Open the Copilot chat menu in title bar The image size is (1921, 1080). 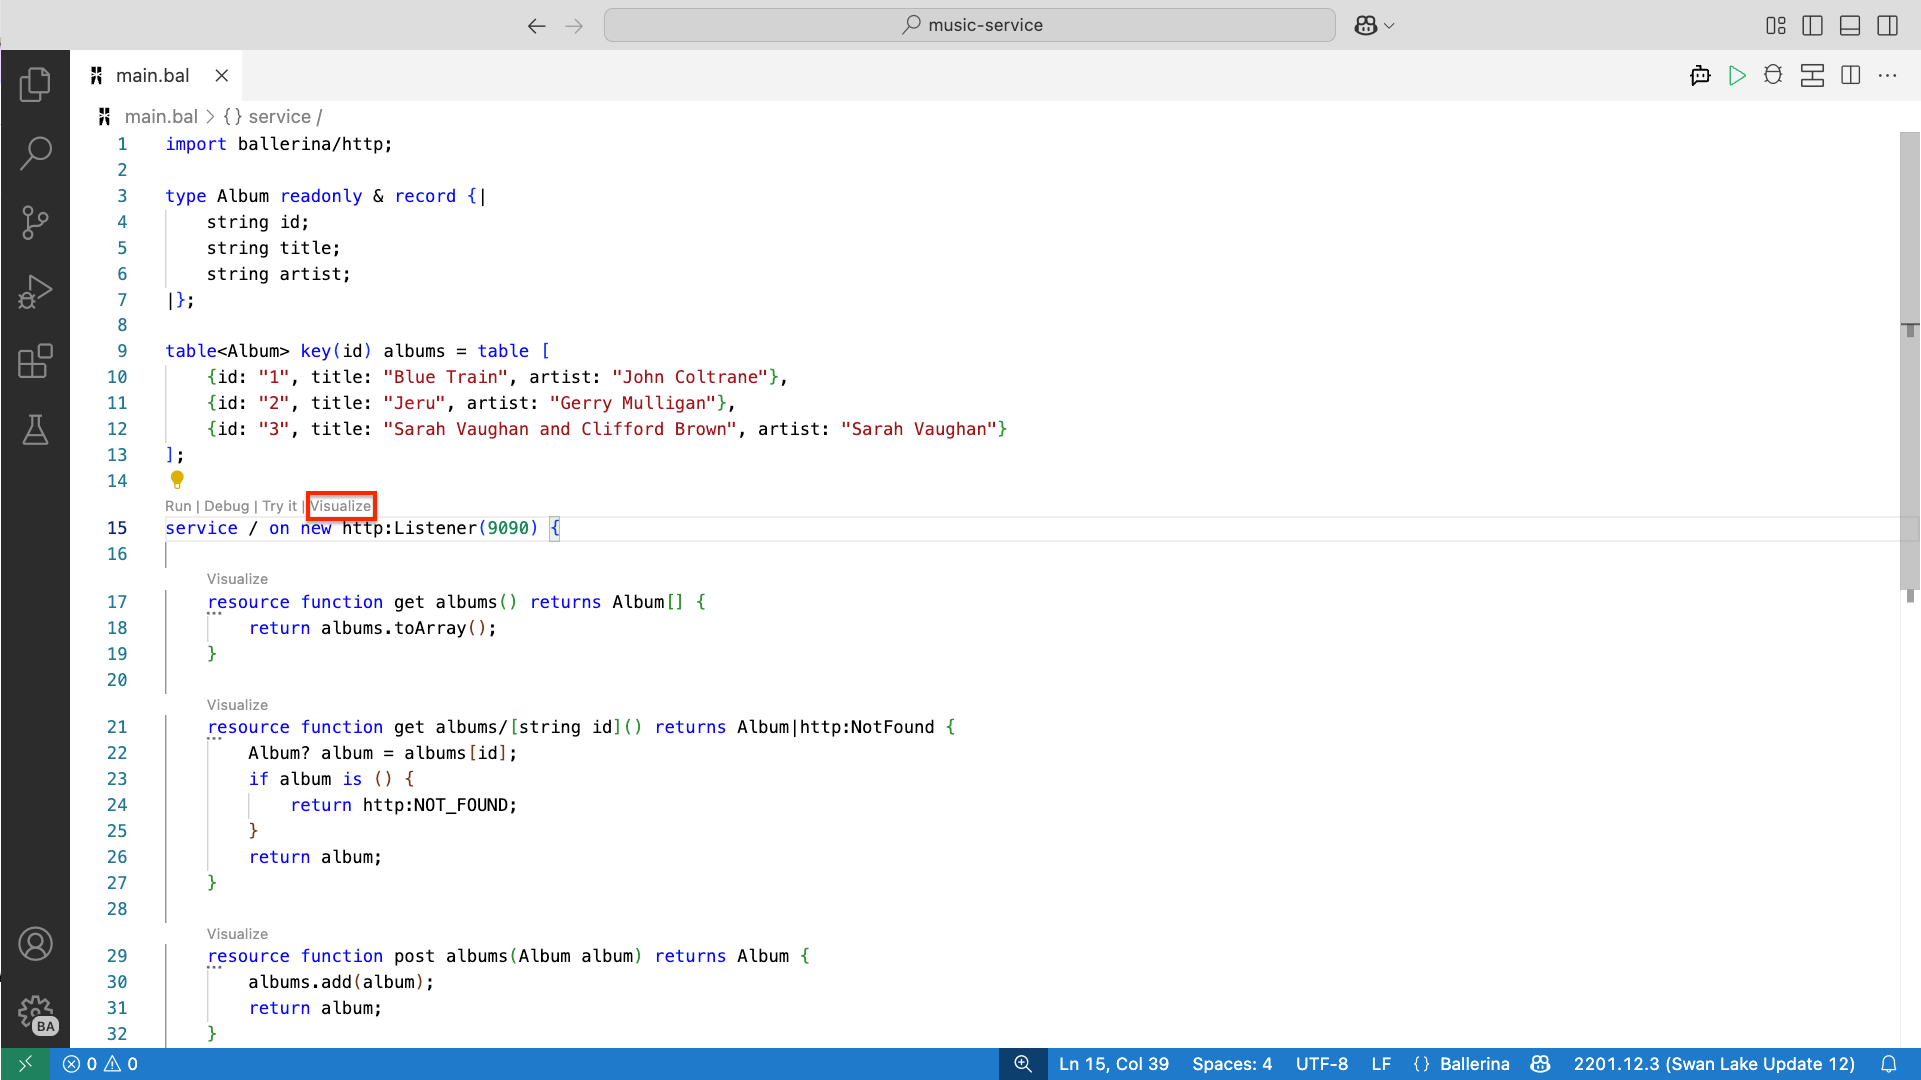coord(1374,26)
